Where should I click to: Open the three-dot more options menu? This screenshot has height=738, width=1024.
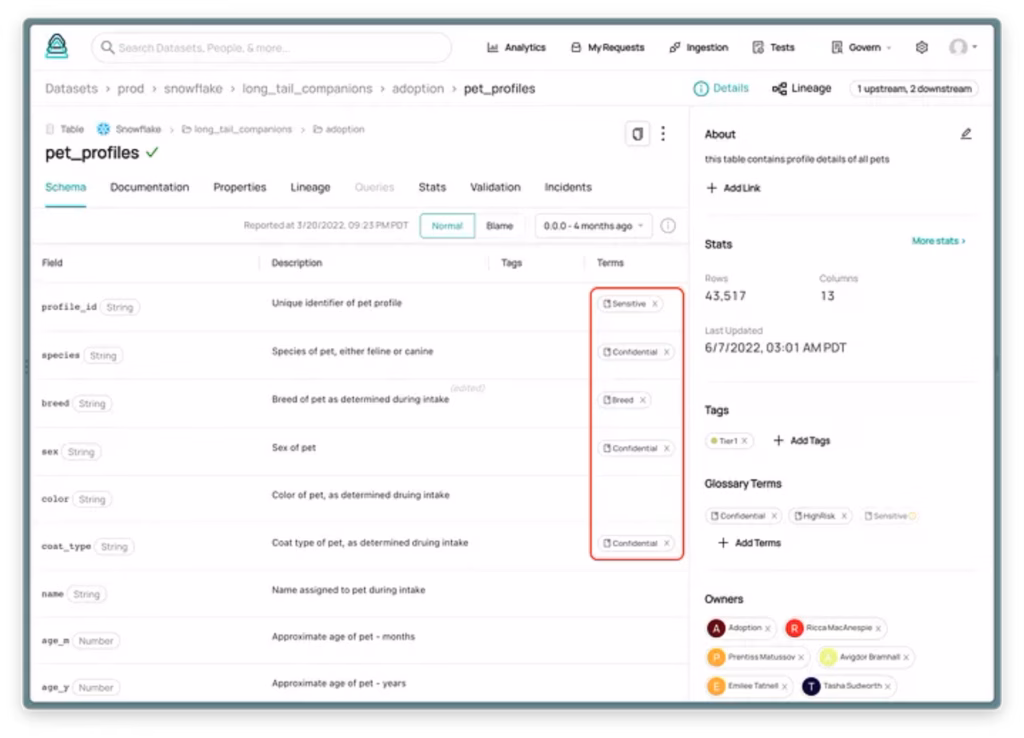click(x=662, y=134)
